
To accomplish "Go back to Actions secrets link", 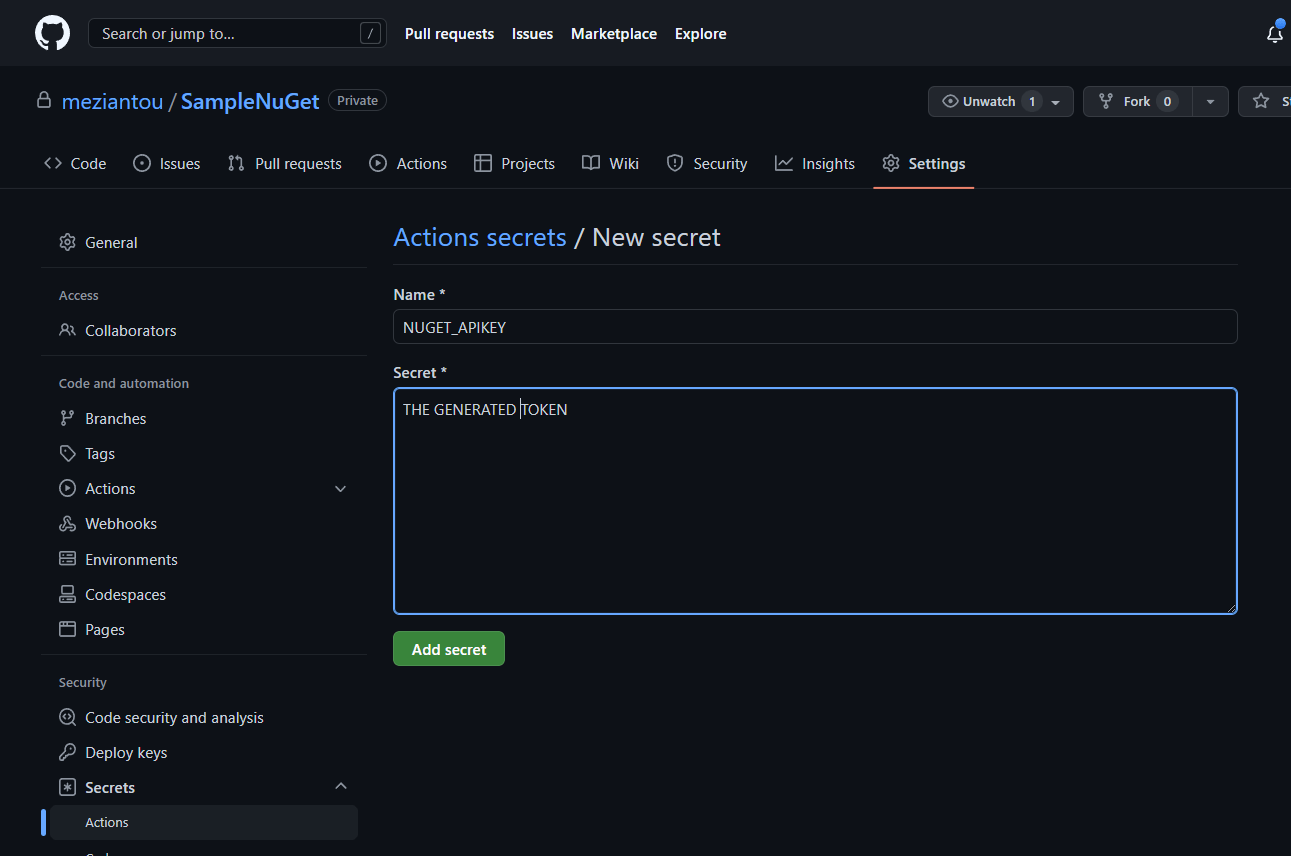I will point(480,238).
